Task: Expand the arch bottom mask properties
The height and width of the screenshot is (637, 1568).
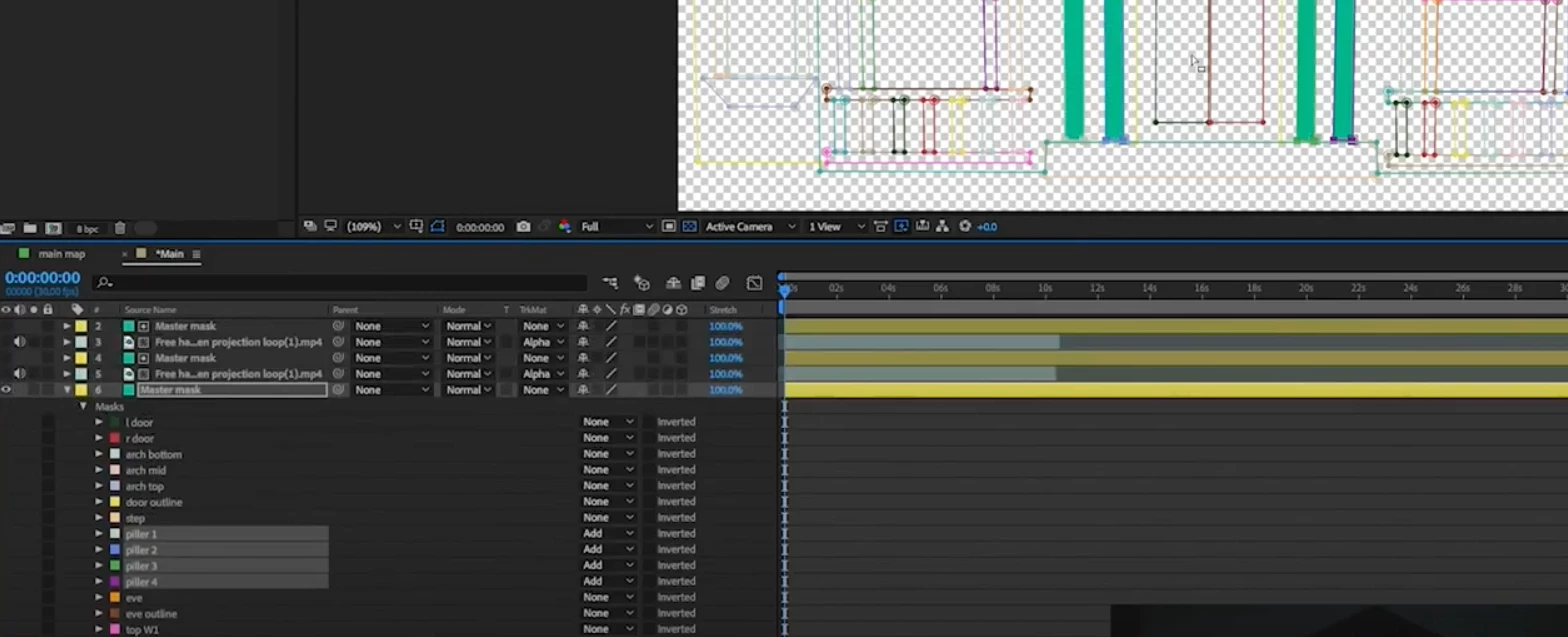Action: [x=99, y=454]
